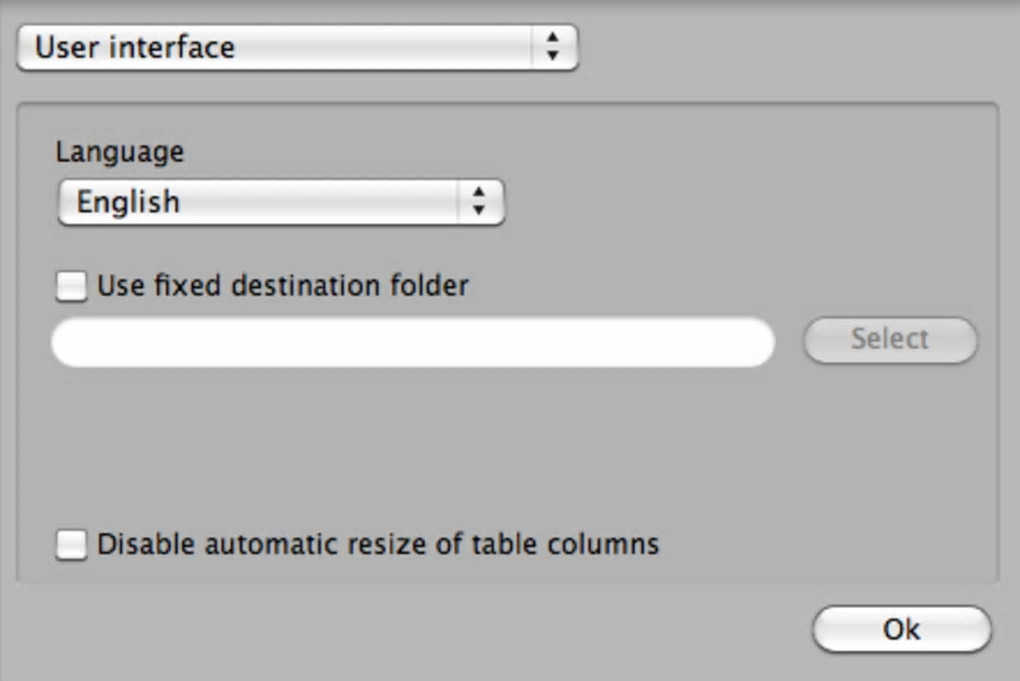Click the up arrow on the Language popup
1020x681 pixels.
click(479, 193)
